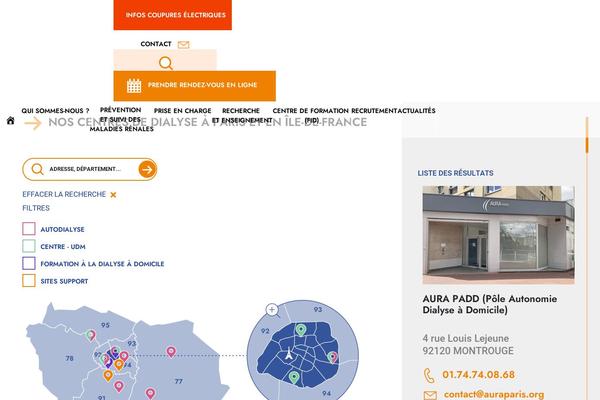Select the pink pin in department 91
The image size is (600, 400).
[119, 386]
